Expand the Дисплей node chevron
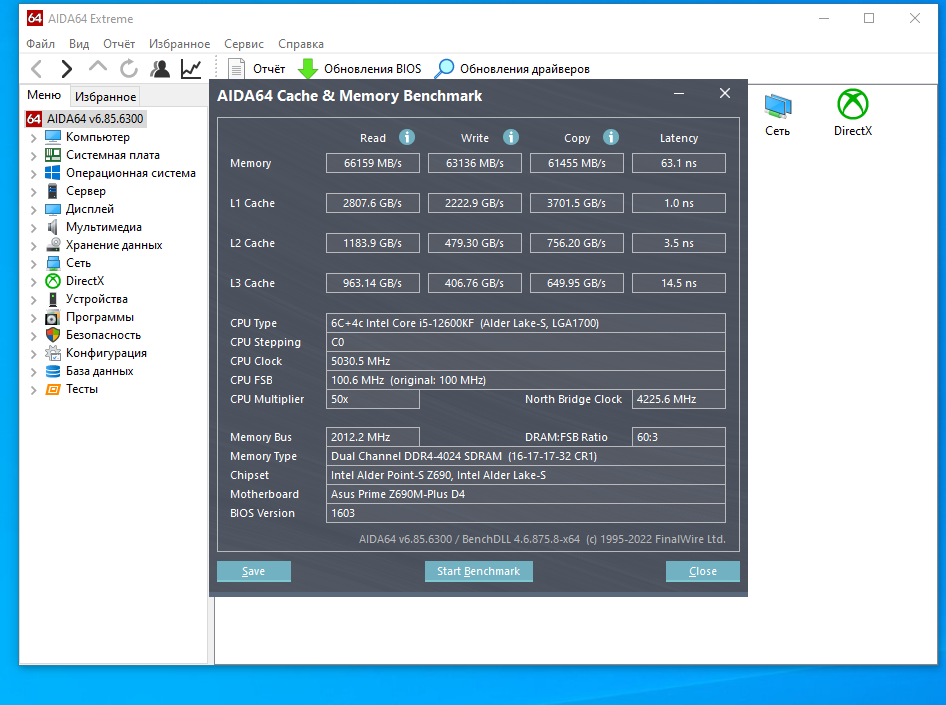Screen dimensions: 946x705 coord(34,210)
